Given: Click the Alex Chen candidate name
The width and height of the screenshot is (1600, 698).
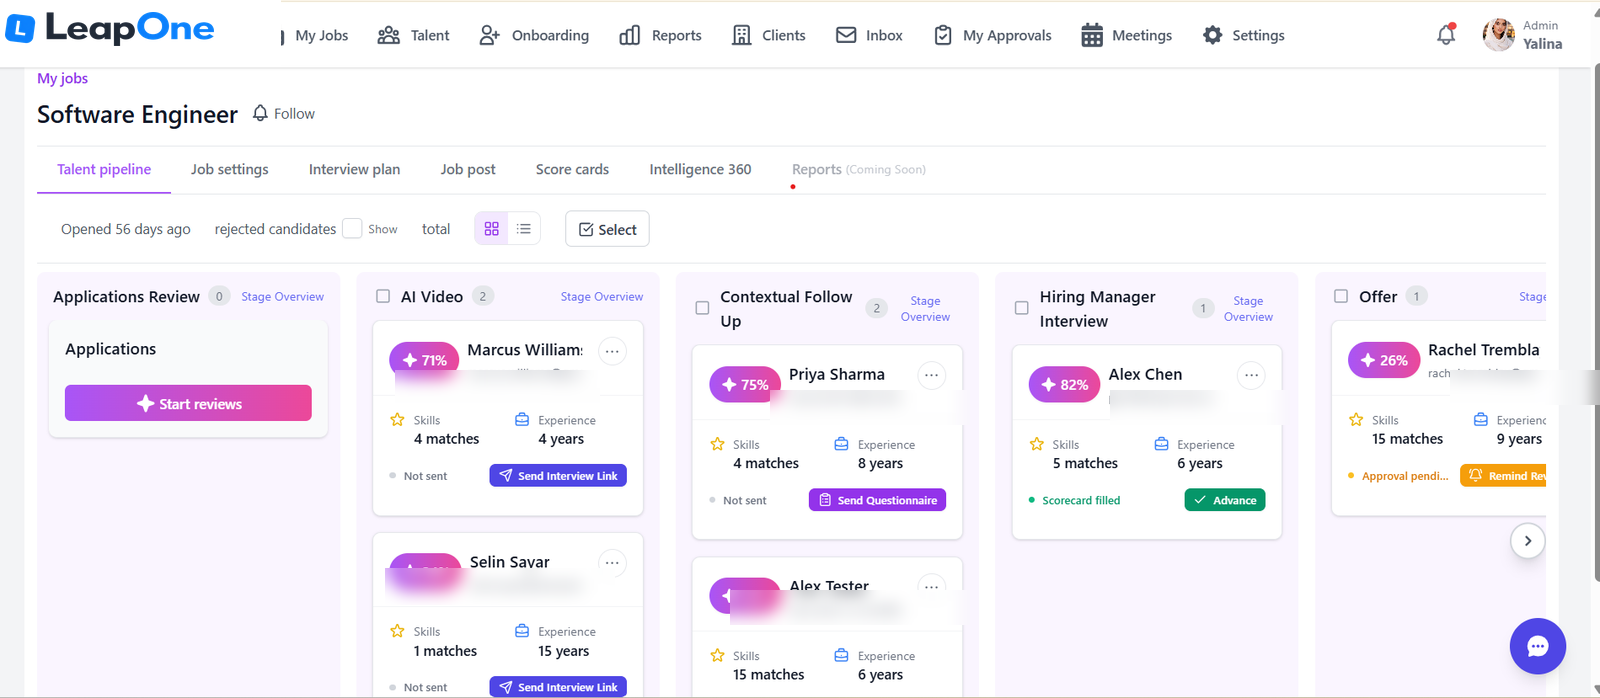Looking at the screenshot, I should [1145, 374].
